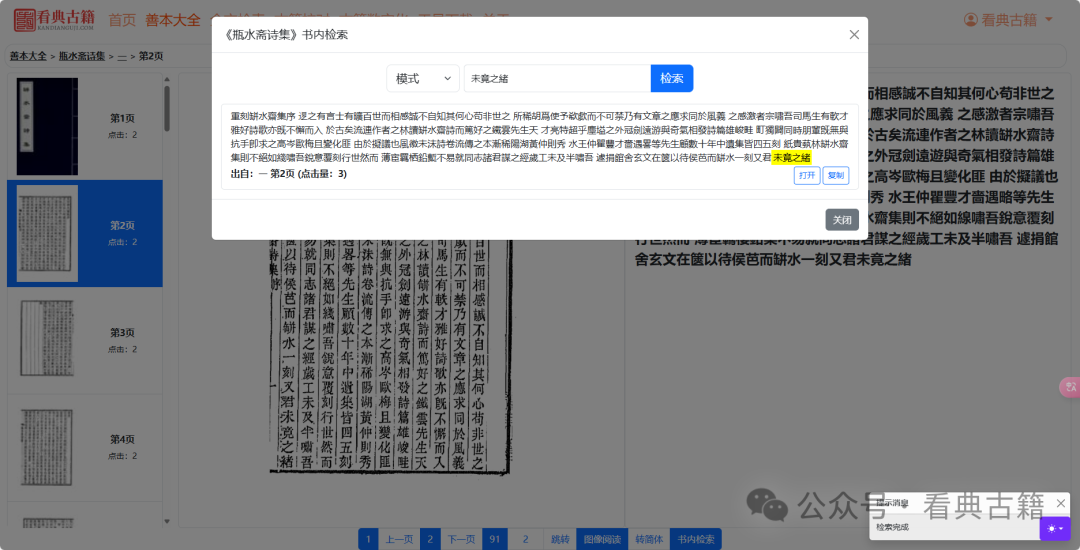Select the 第1页 page thumbnail
The image size is (1080, 550).
pos(85,126)
